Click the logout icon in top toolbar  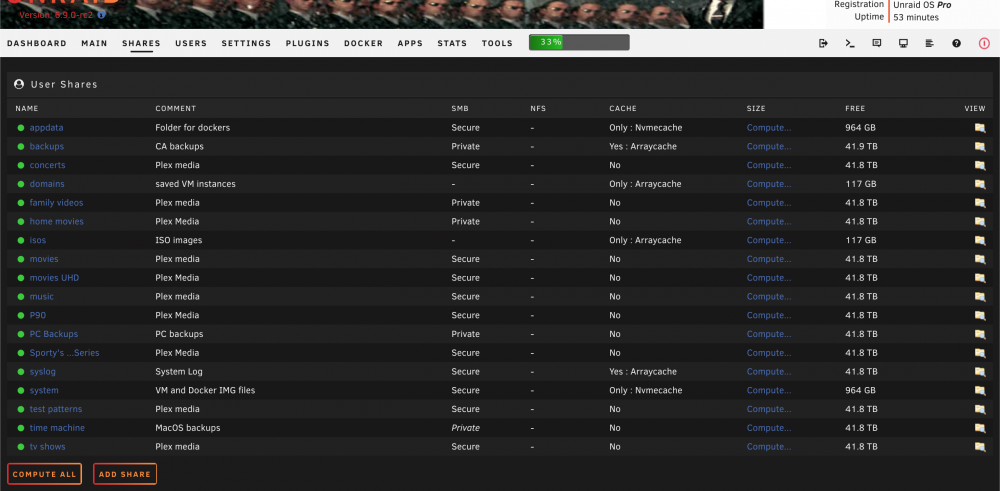tap(823, 43)
